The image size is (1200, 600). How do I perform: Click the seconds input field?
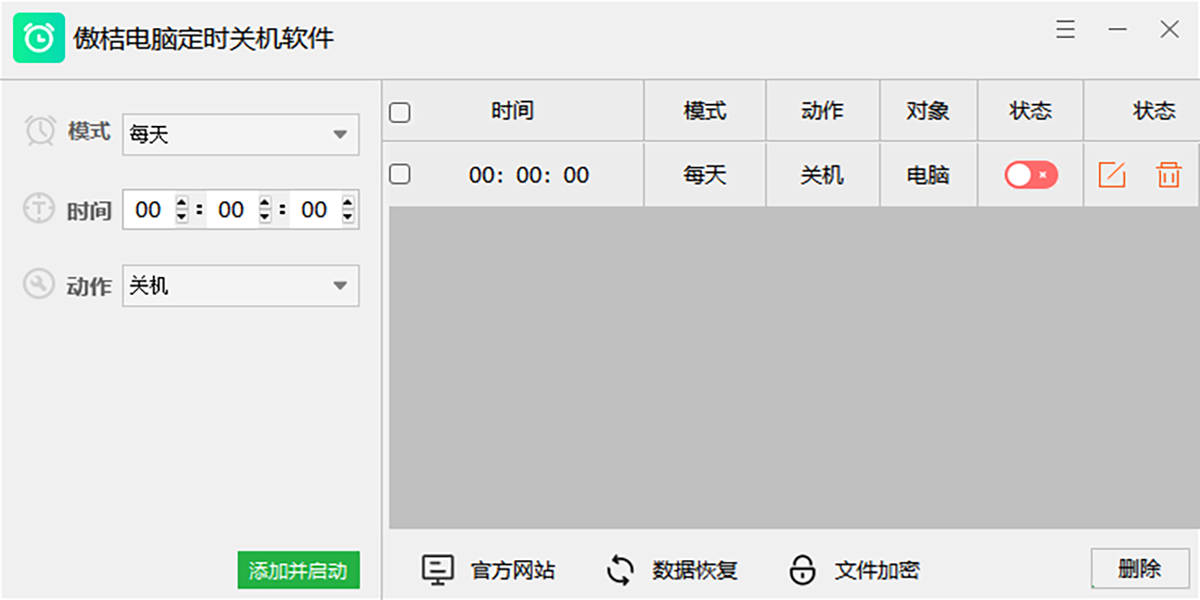[315, 209]
